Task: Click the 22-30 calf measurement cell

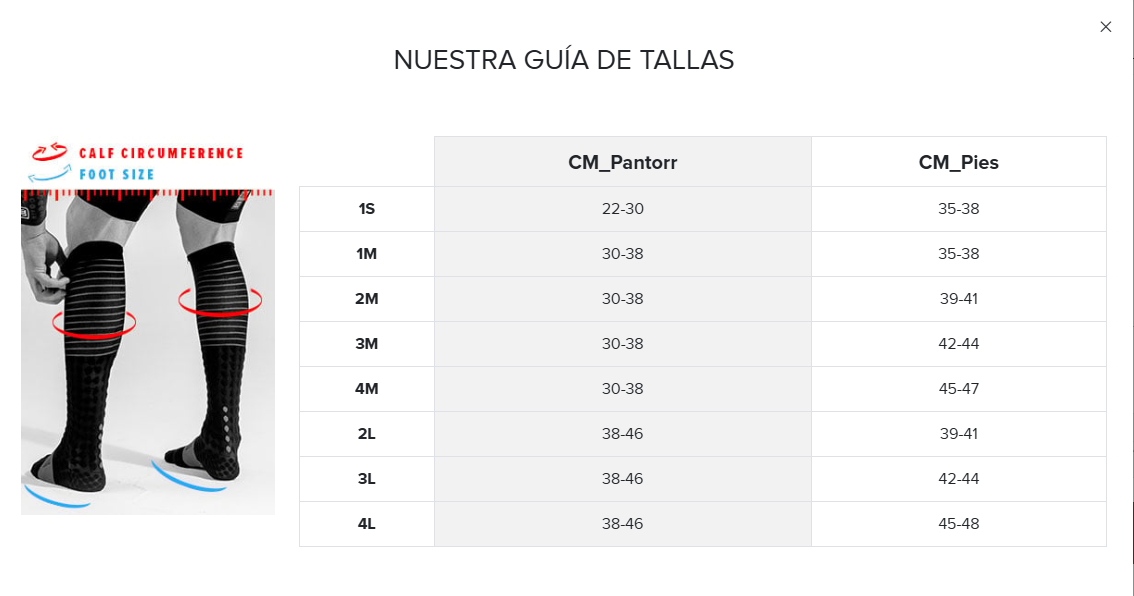Action: (622, 209)
